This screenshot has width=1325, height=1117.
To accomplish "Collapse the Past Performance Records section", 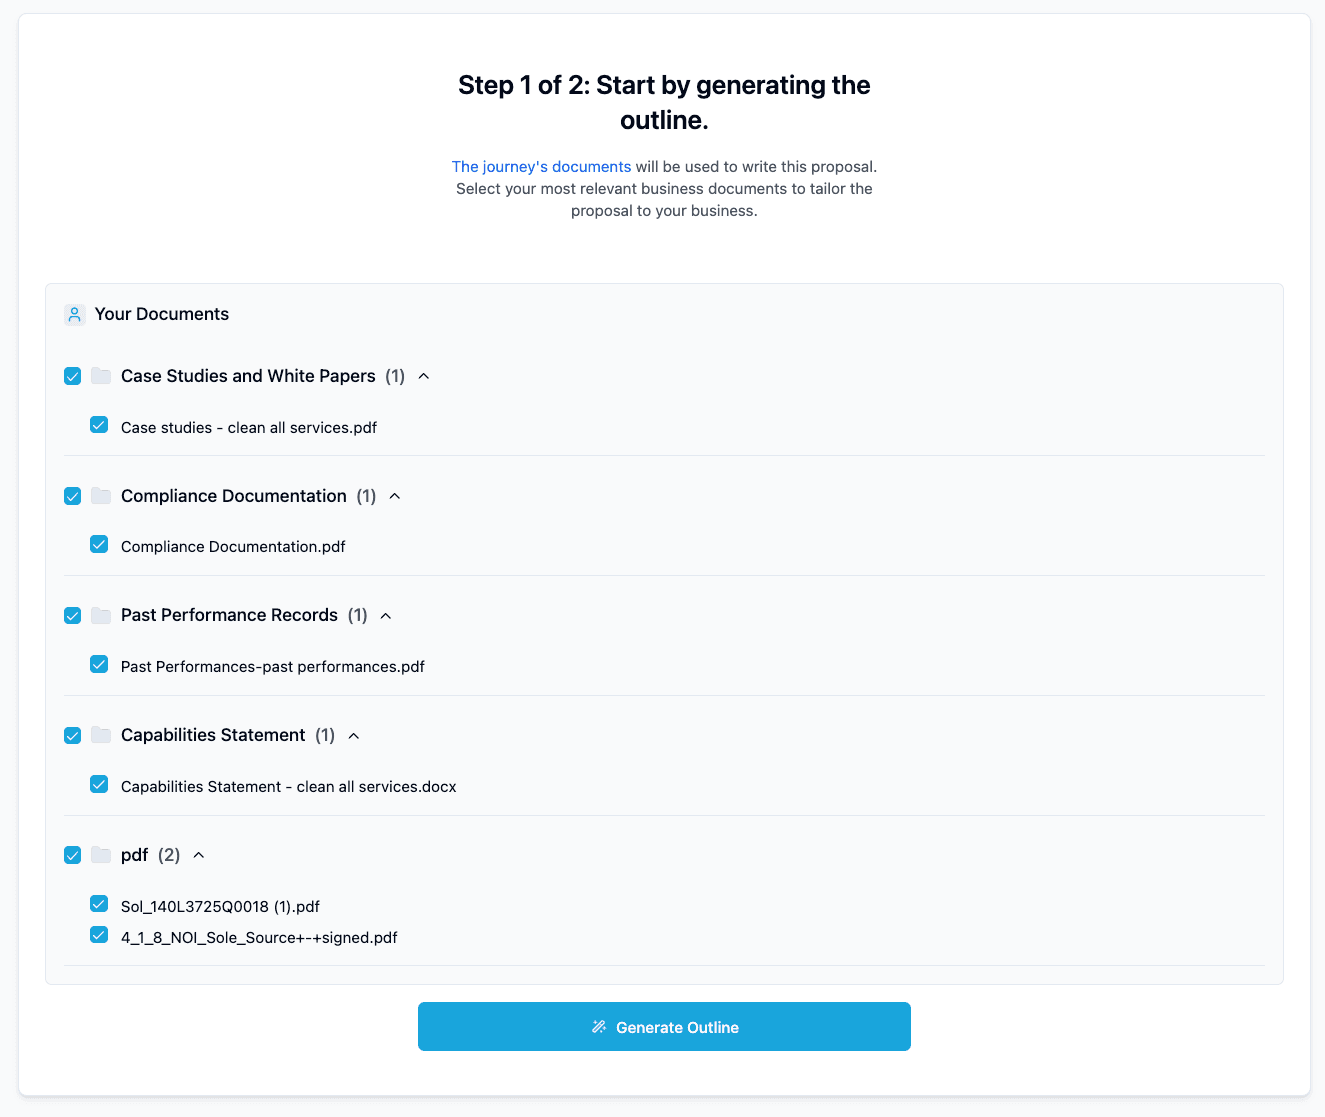I will [x=386, y=615].
